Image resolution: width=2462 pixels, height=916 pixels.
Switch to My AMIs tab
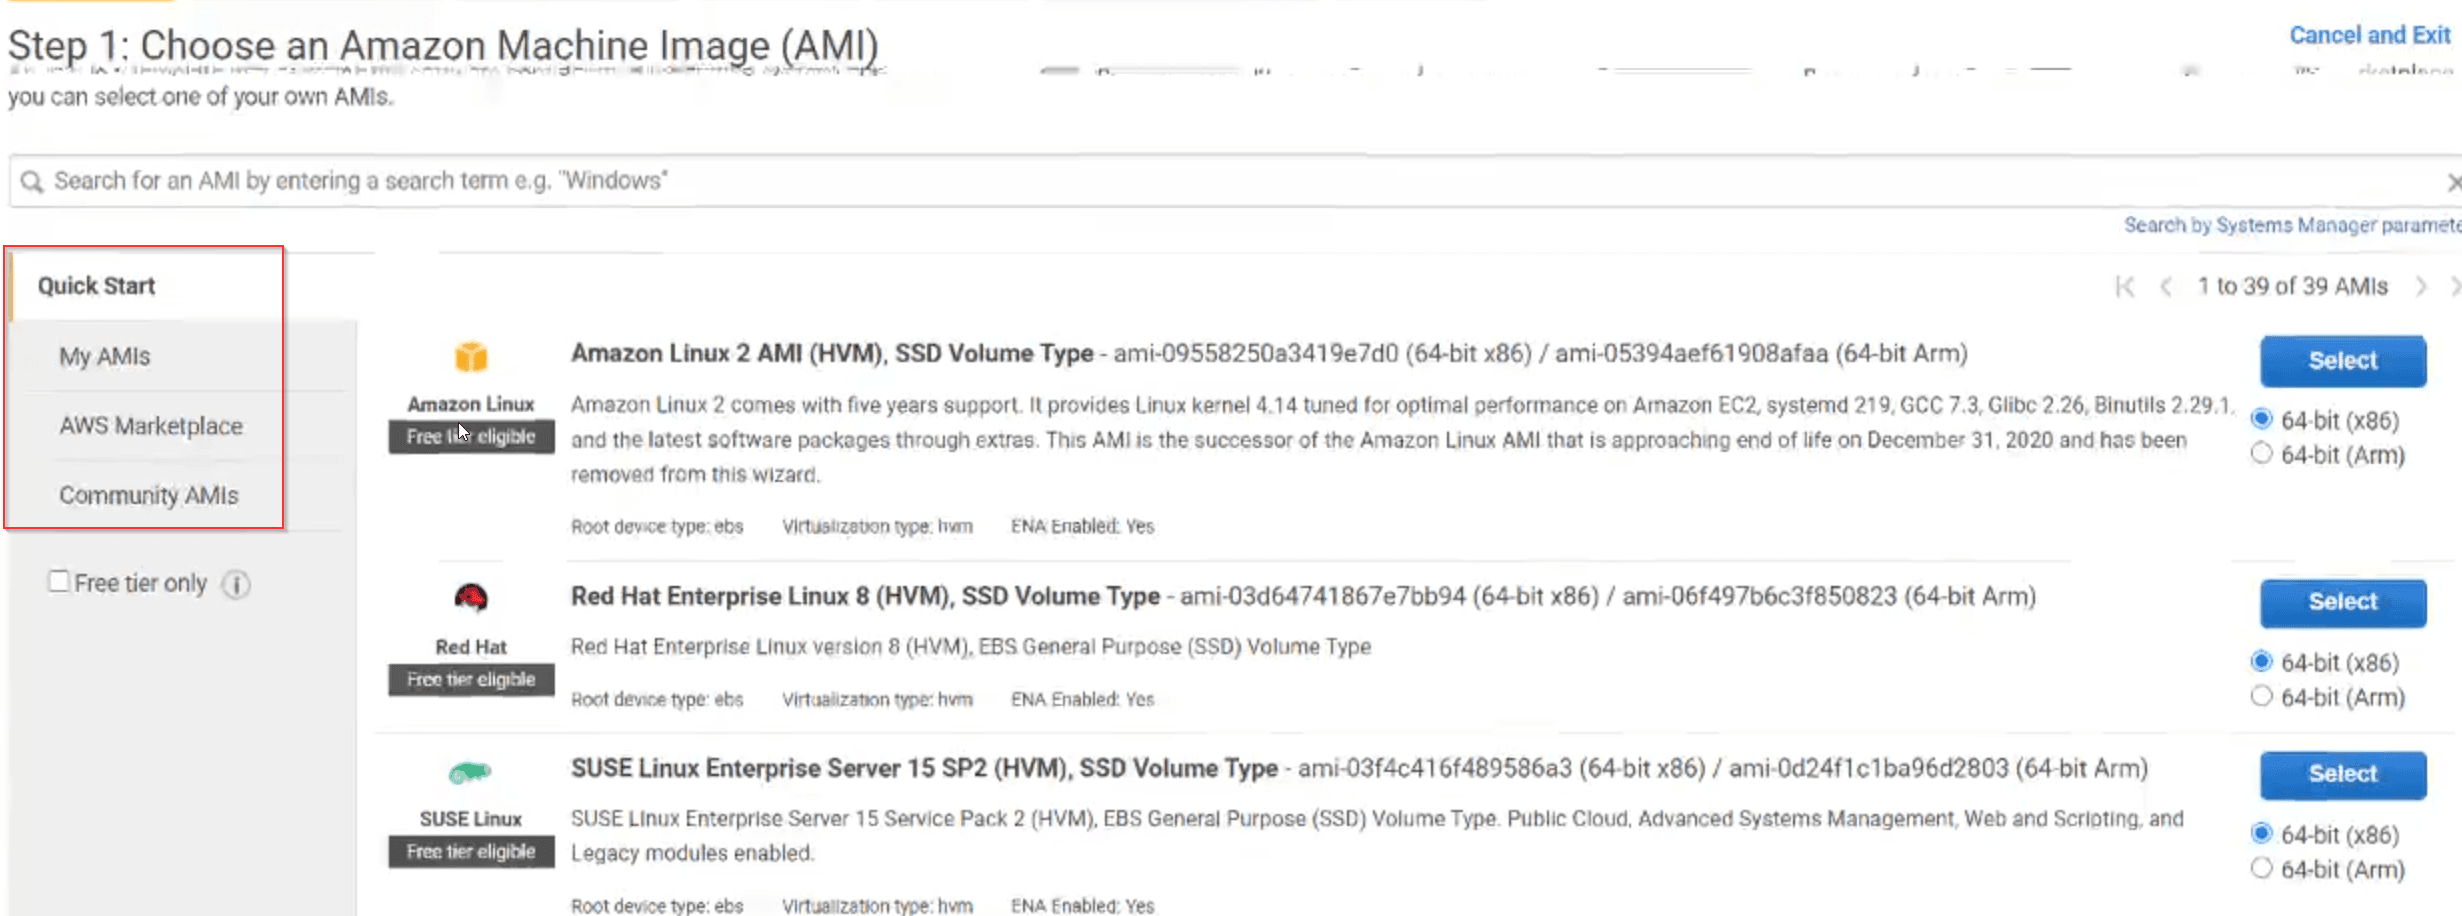point(105,357)
